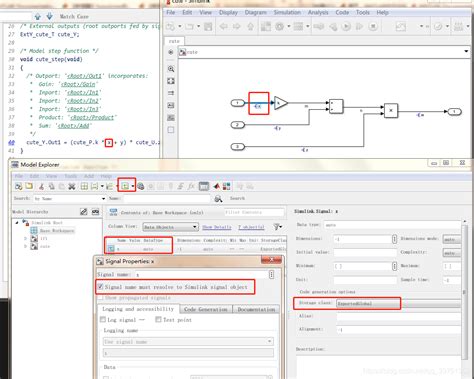Collapse the Simulink Root tree node
Image resolution: width=474 pixels, height=379 pixels.
point(17,222)
